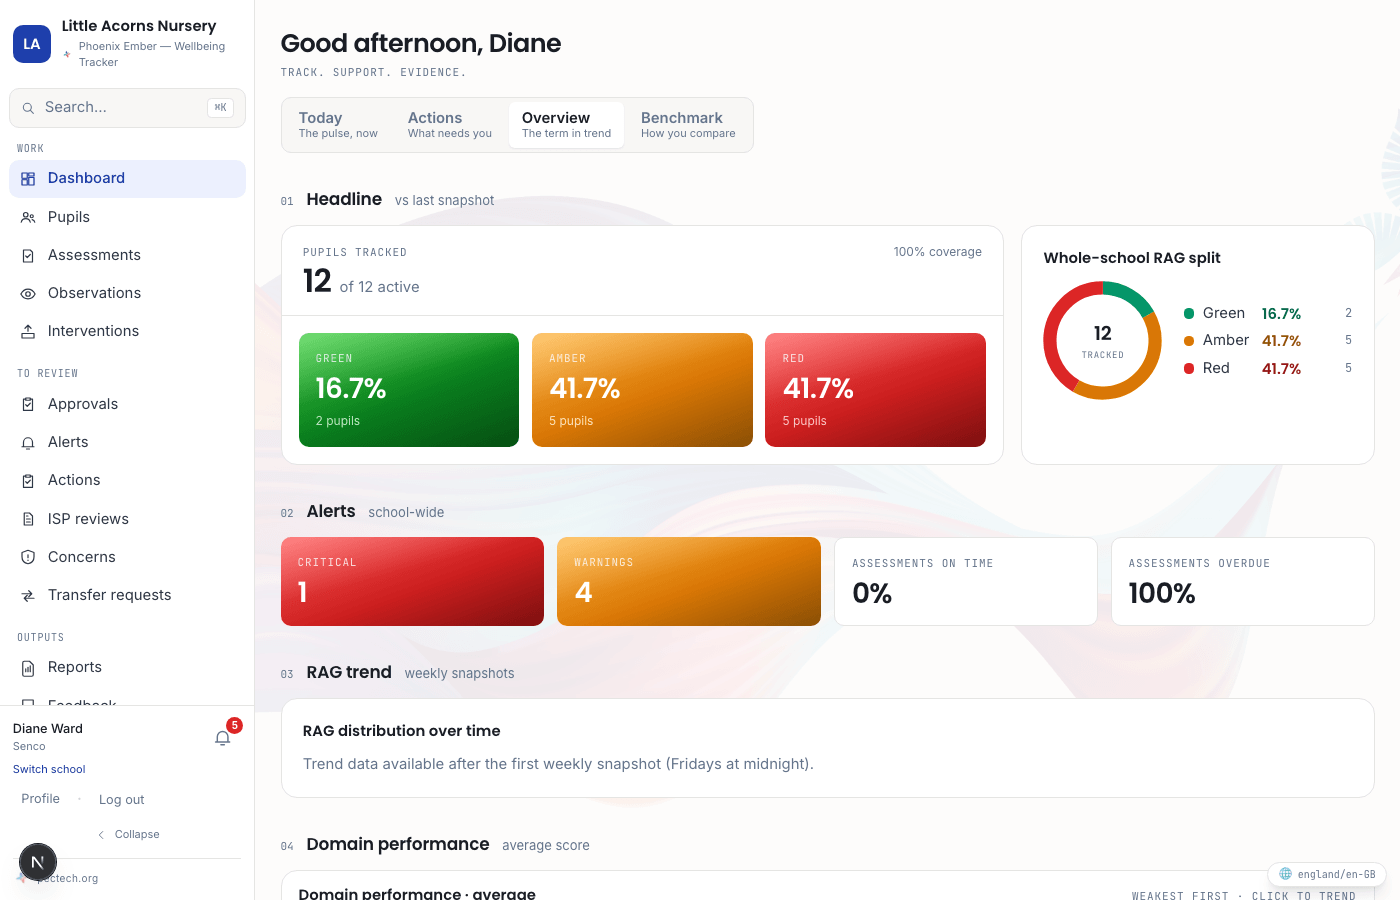1400x900 pixels.
Task: Open Transfer requests in the sidebar
Action: click(x=127, y=595)
